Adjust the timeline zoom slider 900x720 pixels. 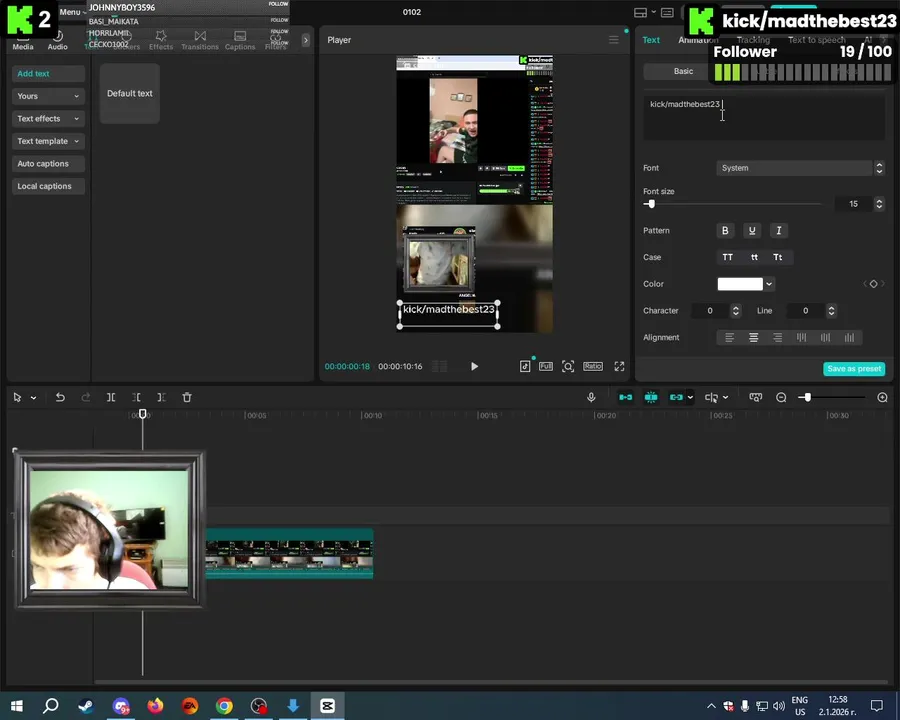click(806, 397)
